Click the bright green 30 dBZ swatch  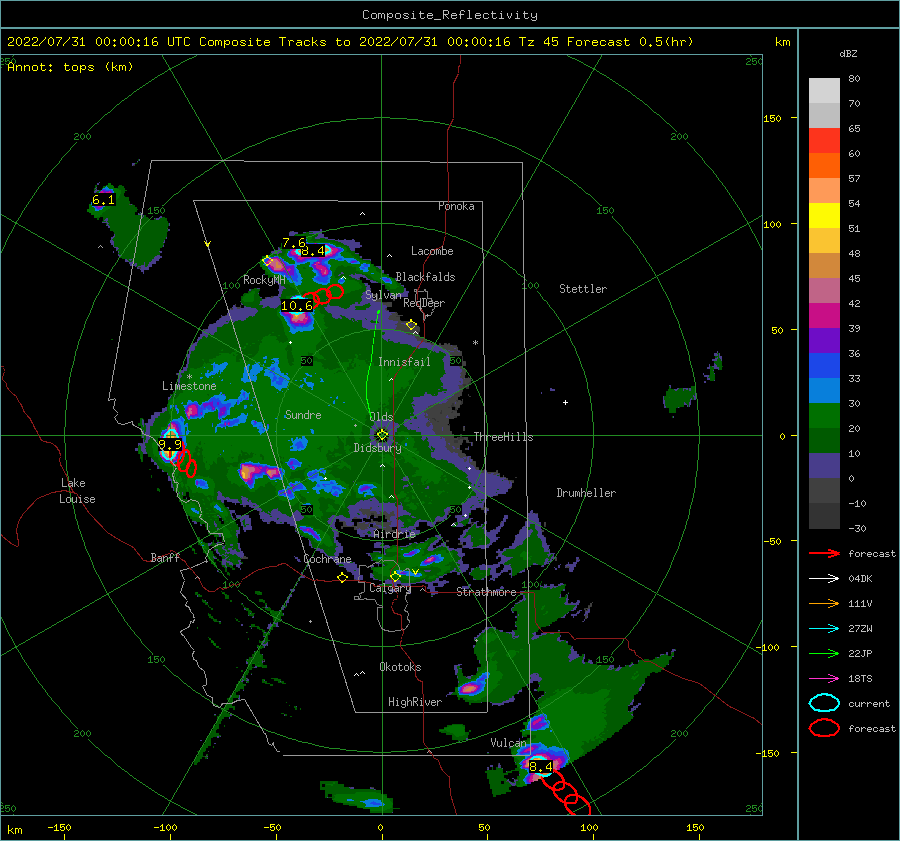pyautogui.click(x=824, y=415)
